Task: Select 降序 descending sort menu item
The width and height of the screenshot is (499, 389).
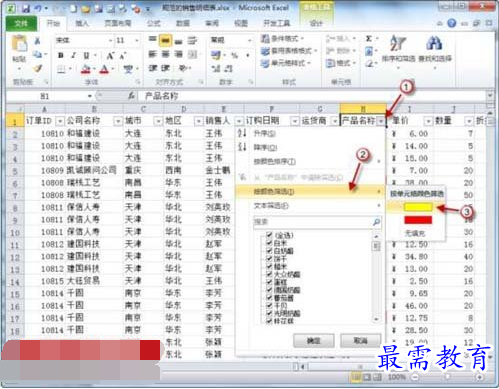Action: point(310,147)
